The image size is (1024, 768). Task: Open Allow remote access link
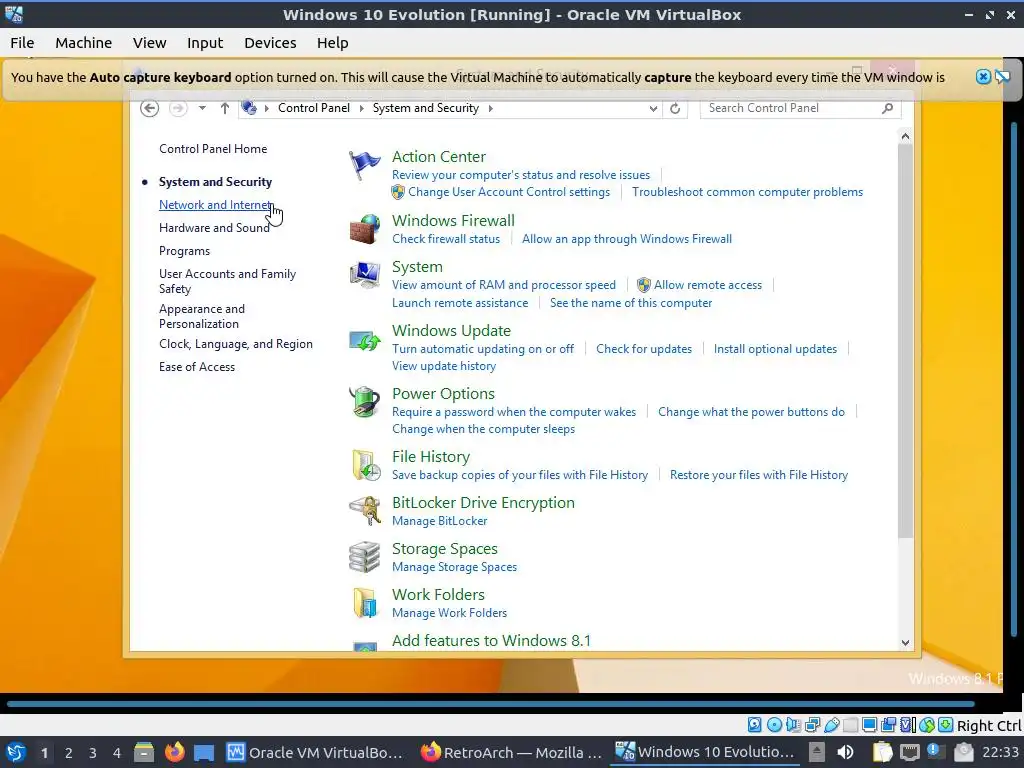pyautogui.click(x=708, y=285)
